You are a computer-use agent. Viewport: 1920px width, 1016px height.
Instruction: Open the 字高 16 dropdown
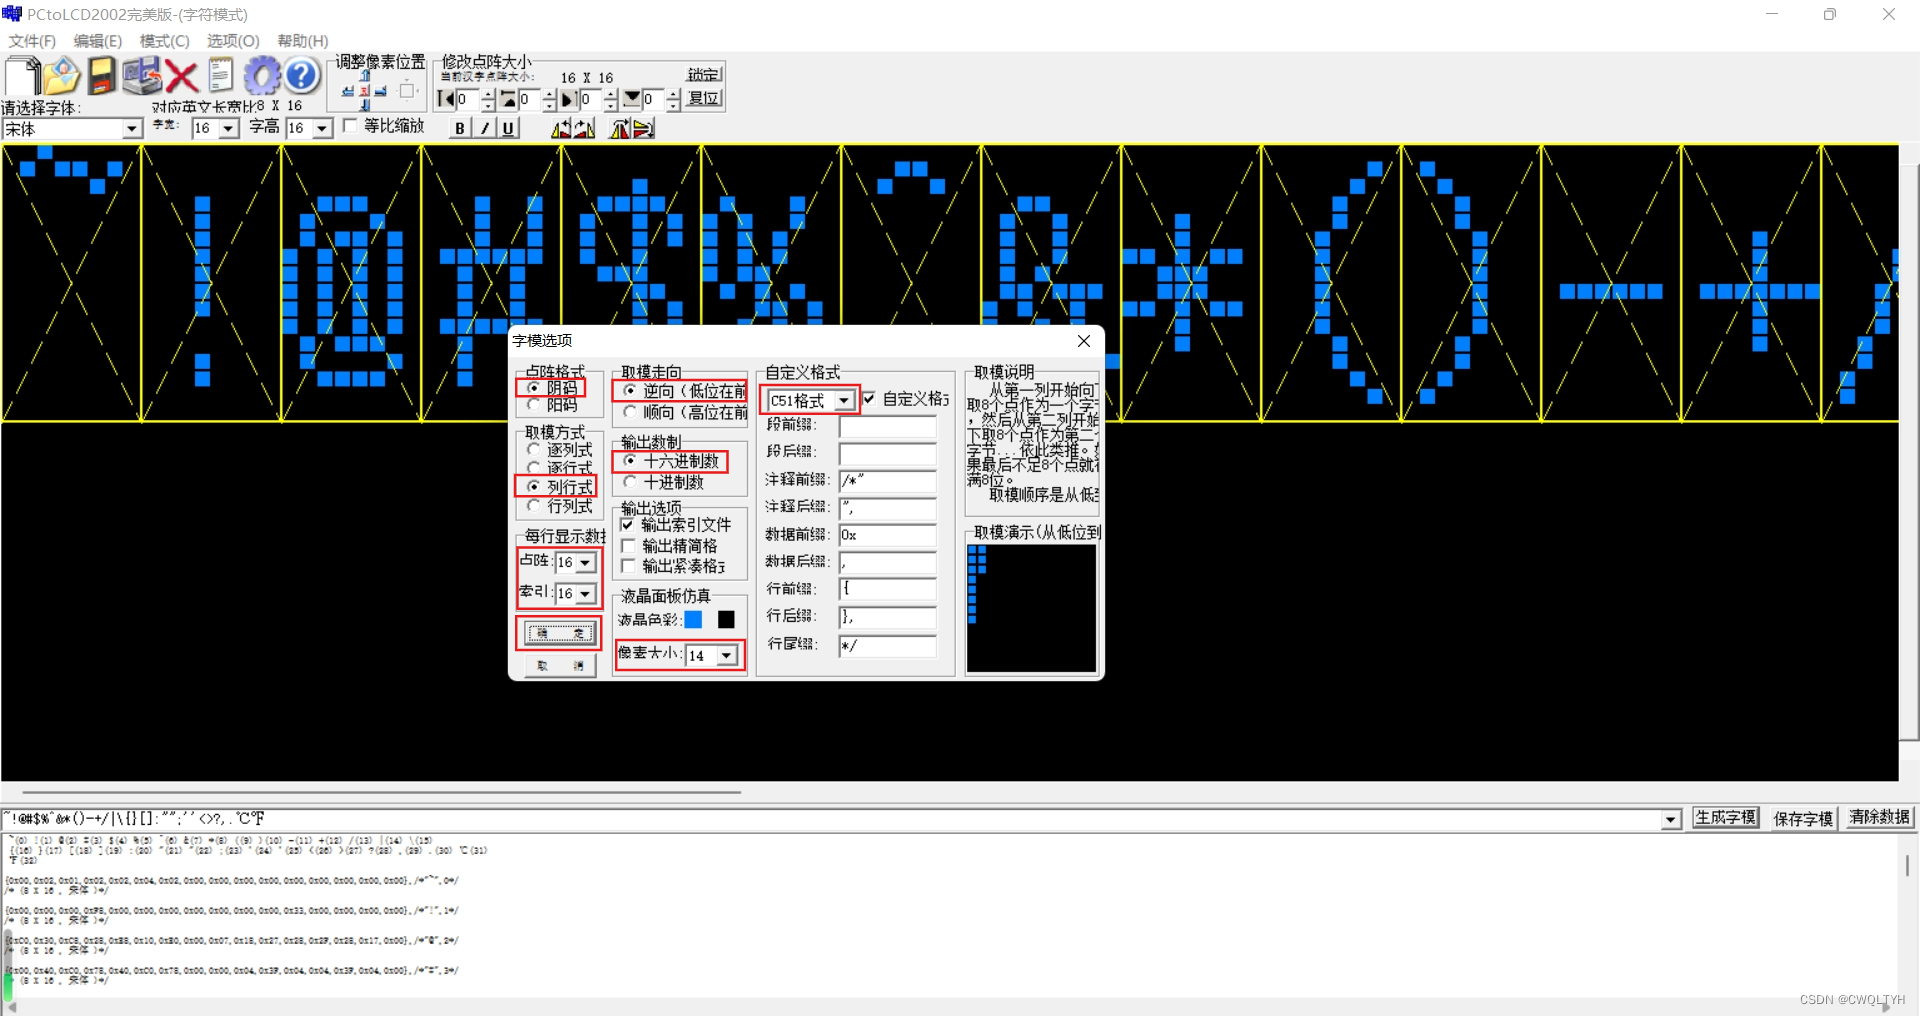click(x=322, y=128)
